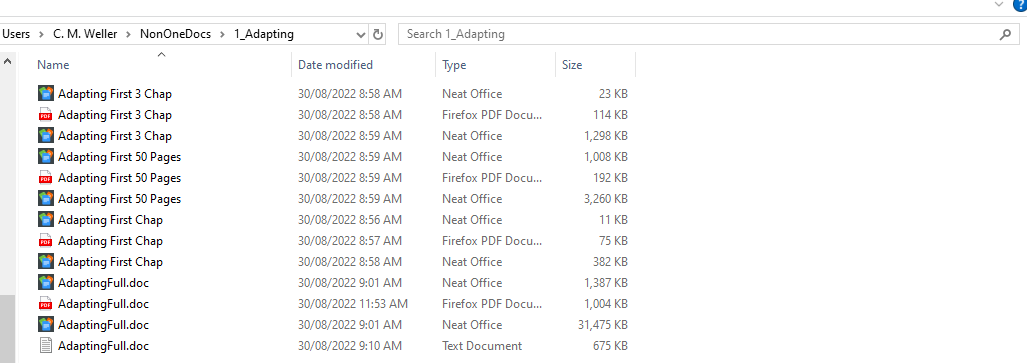Select the text document icon of the 675 KB AdaptingFull.doc
Viewport: 1027px width, 363px height.
(x=46, y=345)
